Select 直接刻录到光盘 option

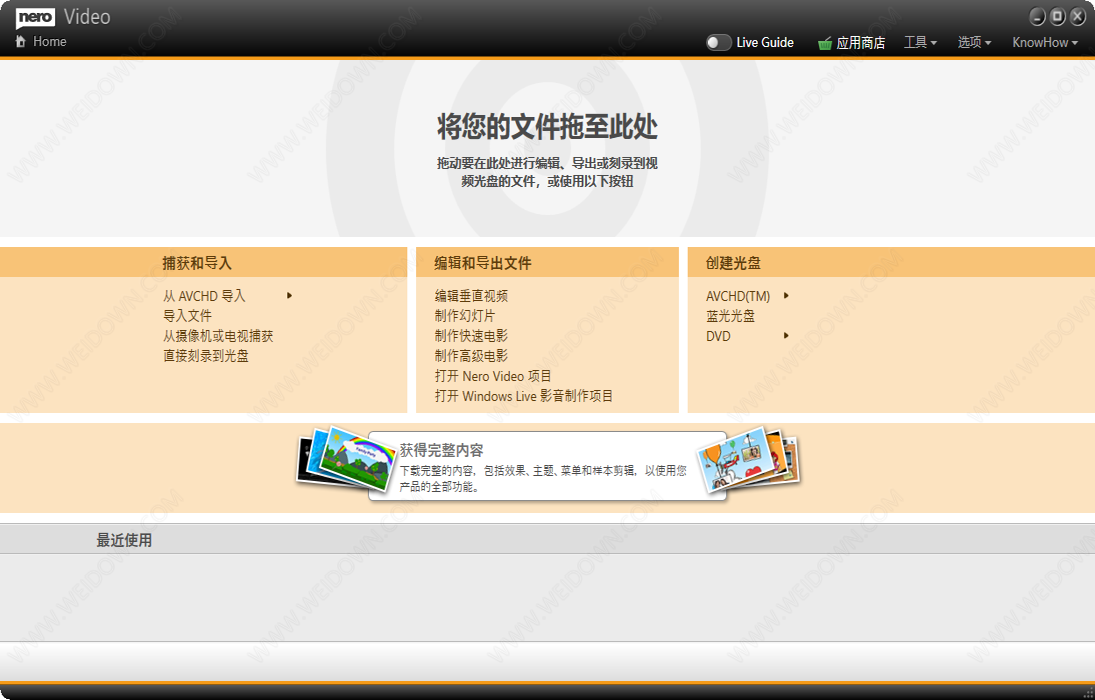[x=206, y=356]
